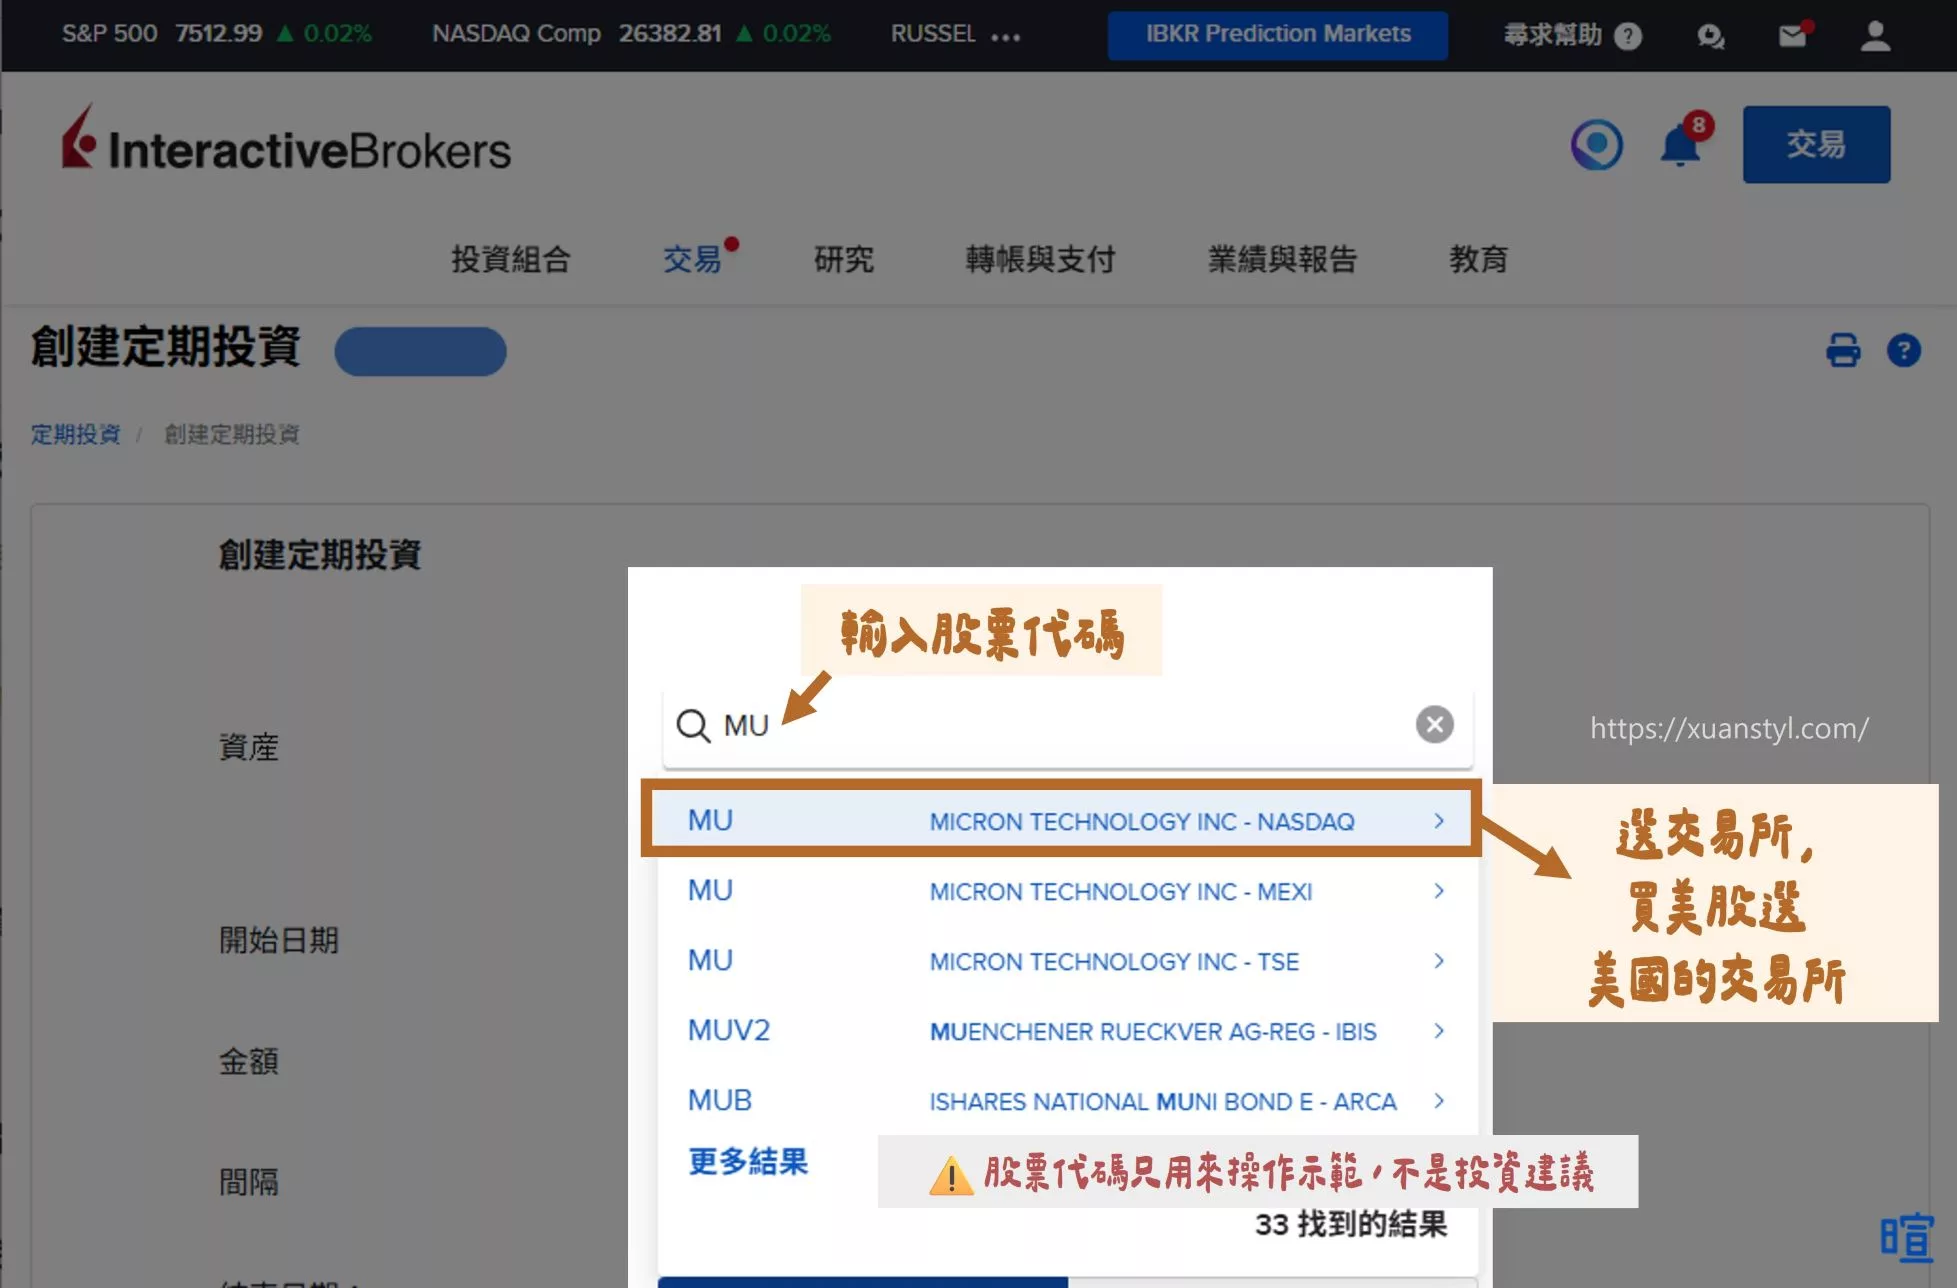Viewport: 1957px width, 1288px height.
Task: Click the blue 交易 button
Action: point(1816,144)
